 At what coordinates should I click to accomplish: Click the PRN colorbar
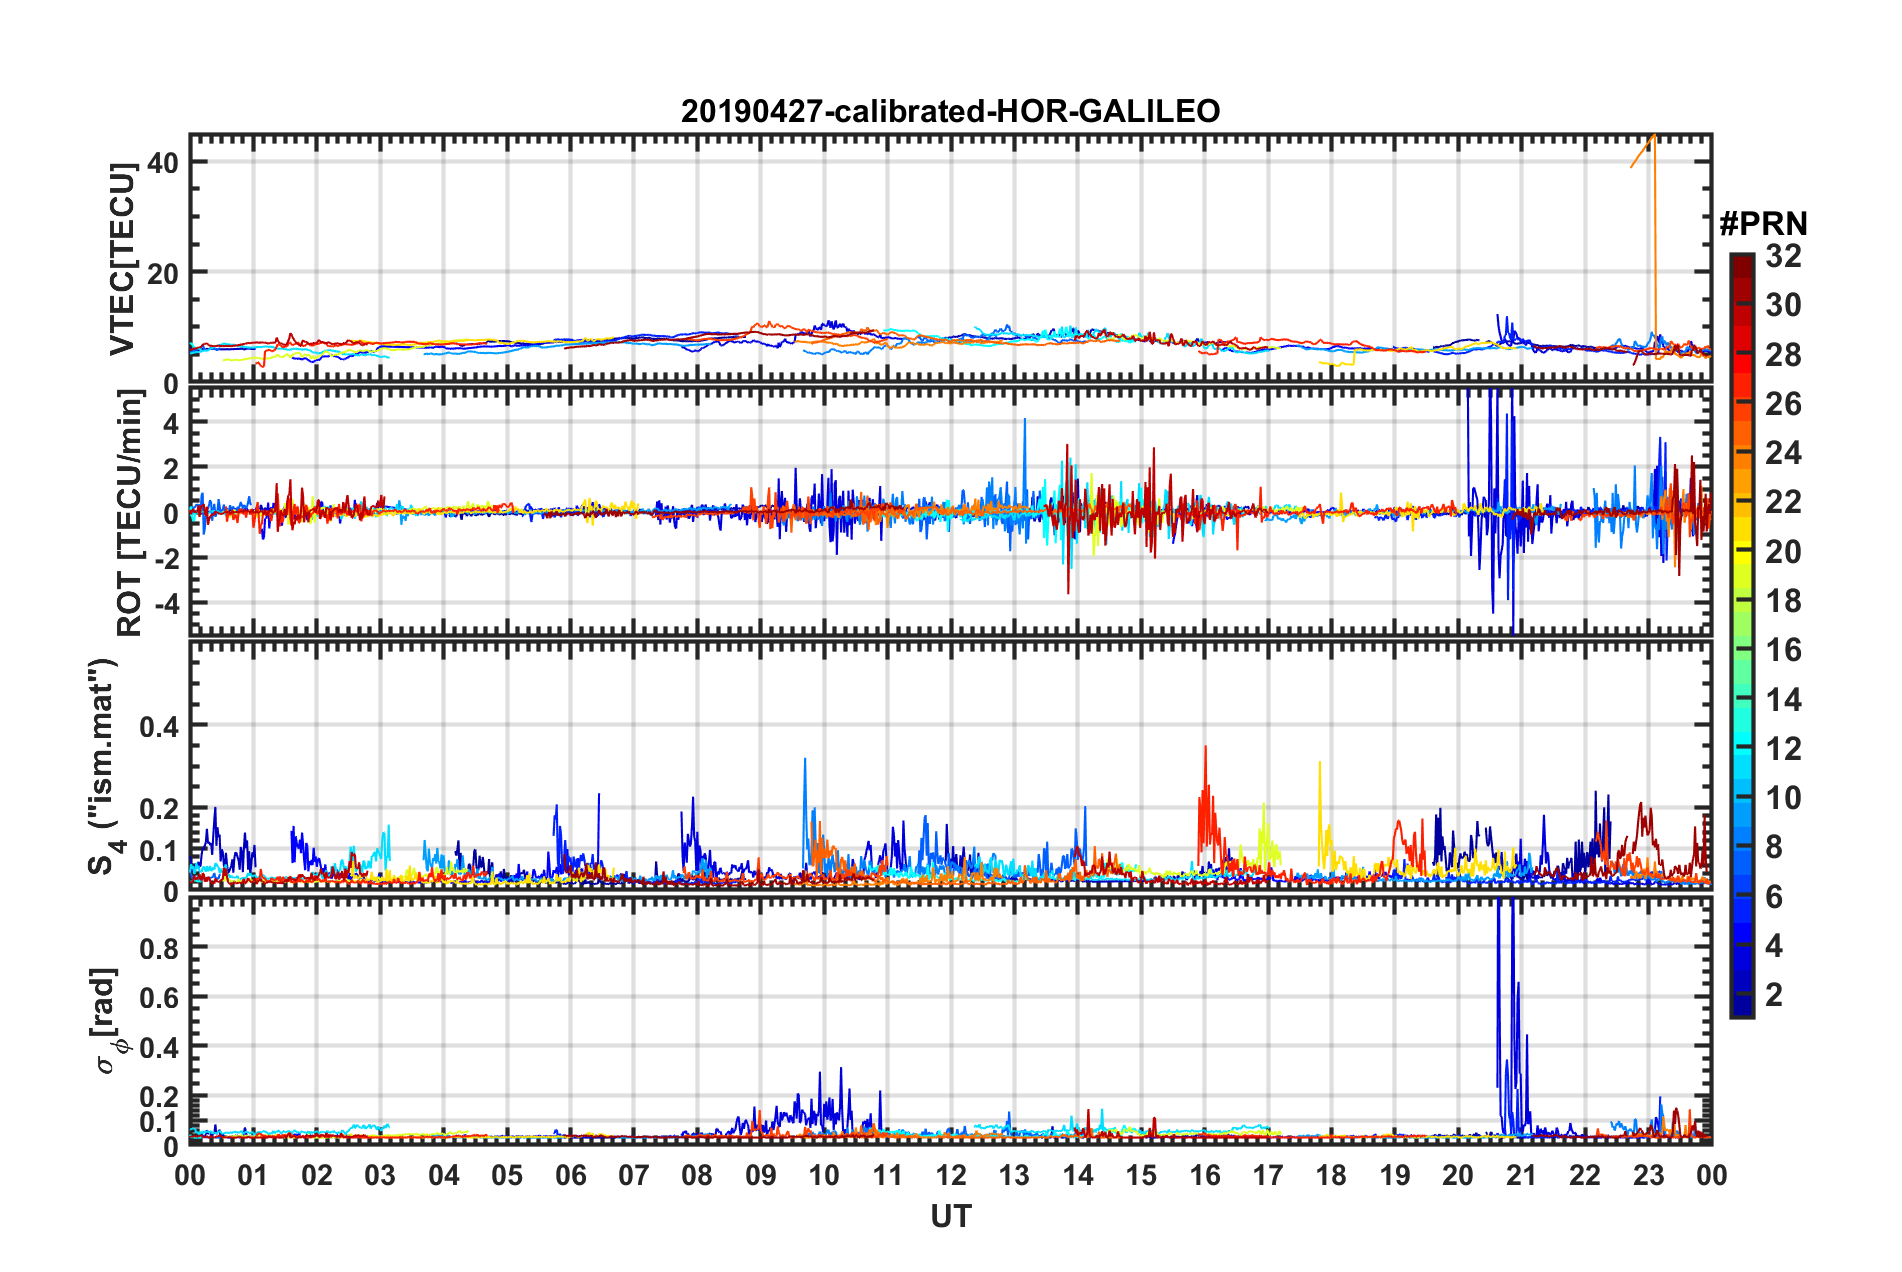click(x=1742, y=636)
